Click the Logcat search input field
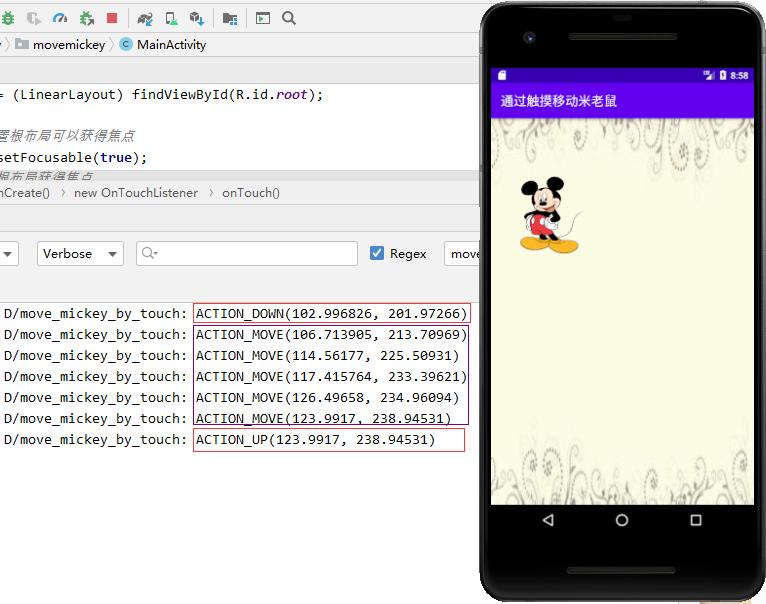Screen dimensions: 766x604 pyautogui.click(x=247, y=253)
